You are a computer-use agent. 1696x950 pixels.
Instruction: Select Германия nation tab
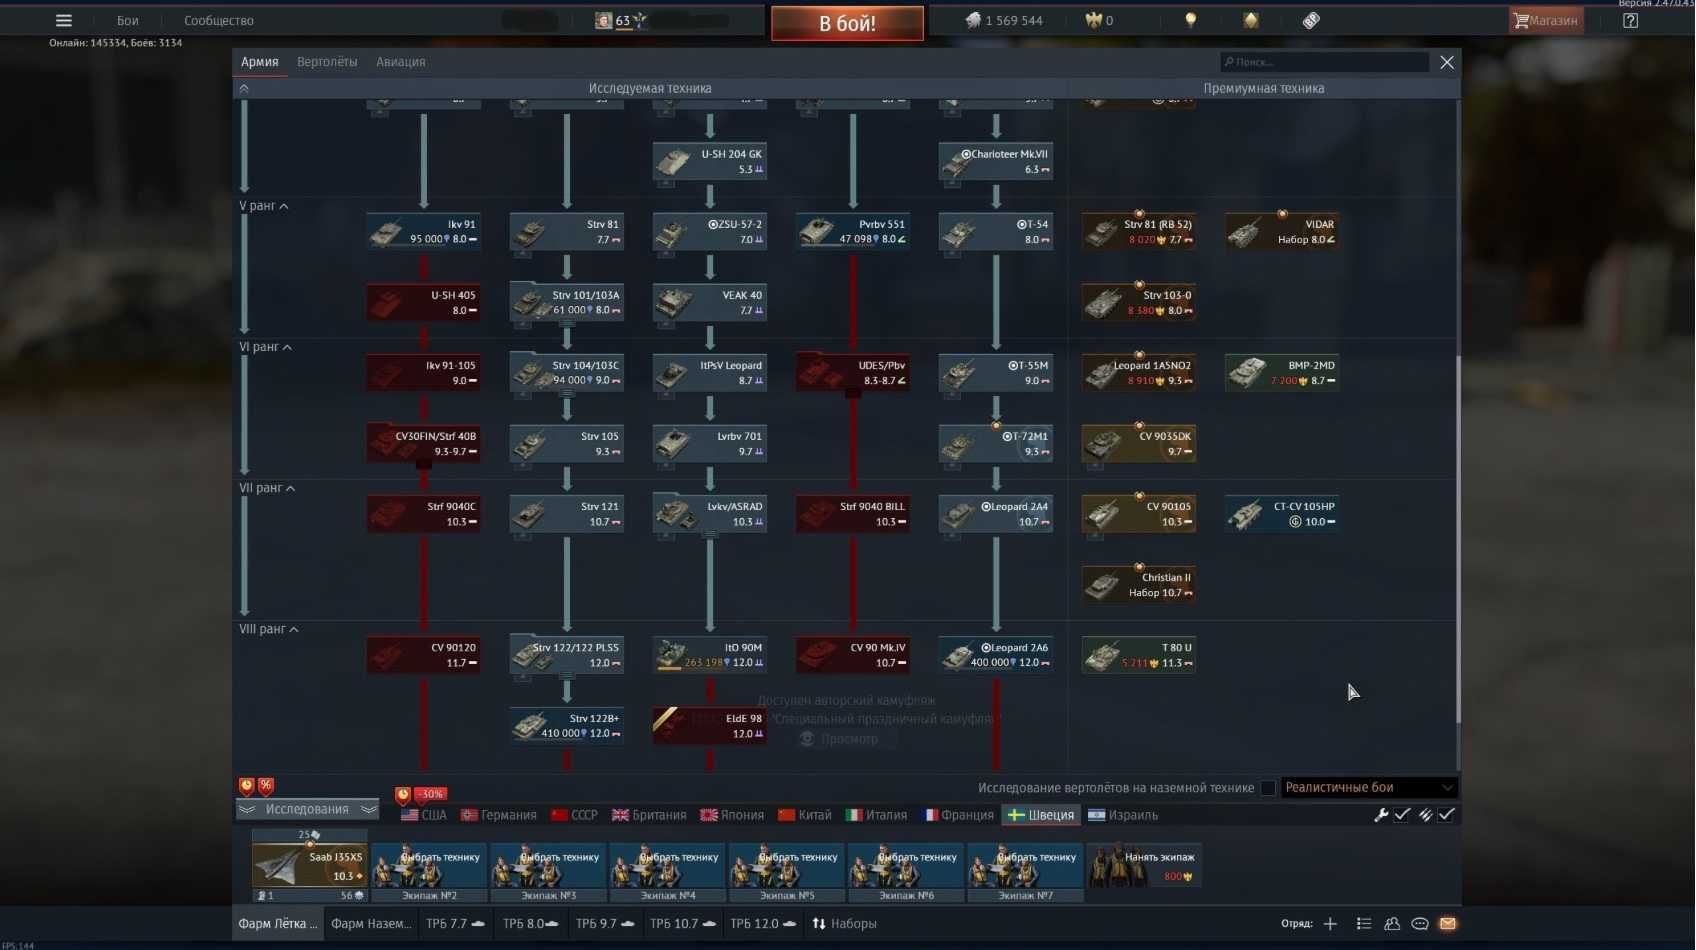(498, 815)
